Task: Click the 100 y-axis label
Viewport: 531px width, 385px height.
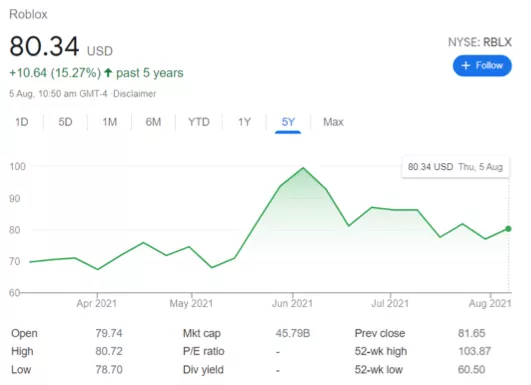Action: pos(17,167)
